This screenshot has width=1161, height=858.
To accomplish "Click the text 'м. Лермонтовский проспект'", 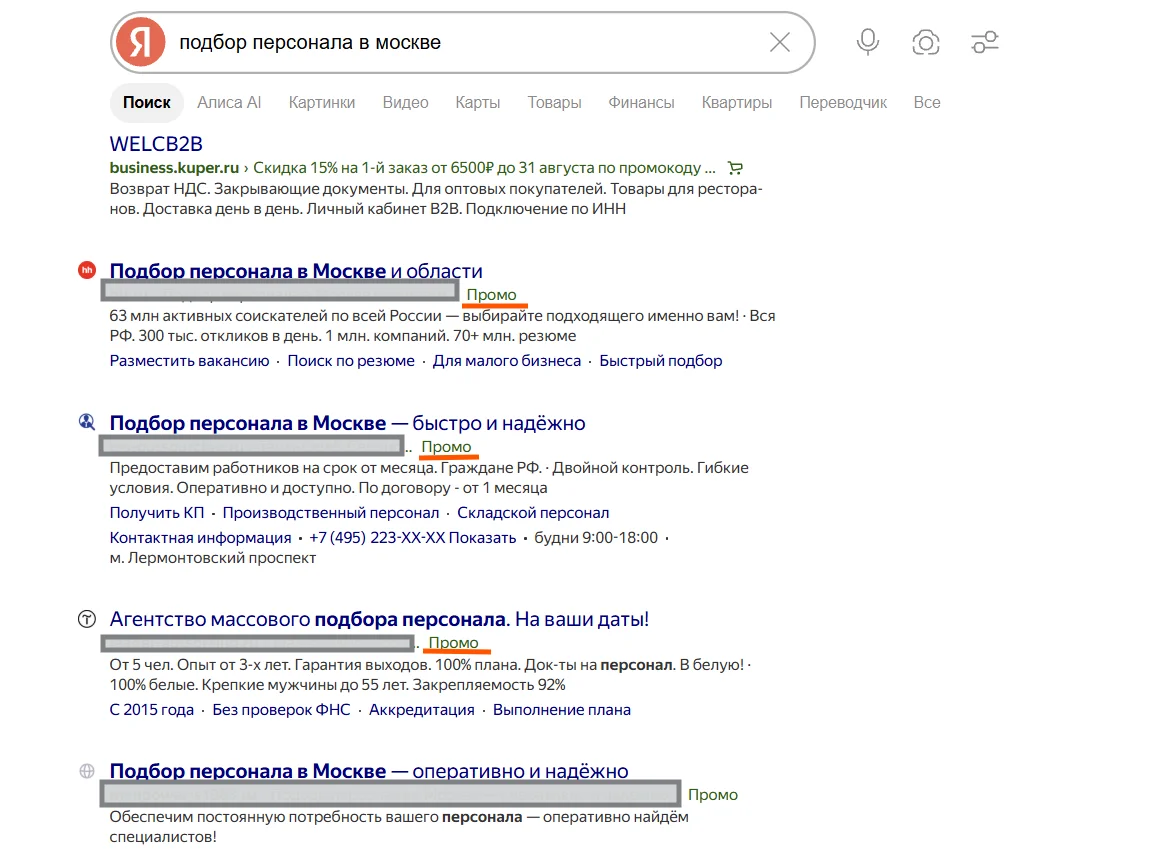I will point(213,557).
